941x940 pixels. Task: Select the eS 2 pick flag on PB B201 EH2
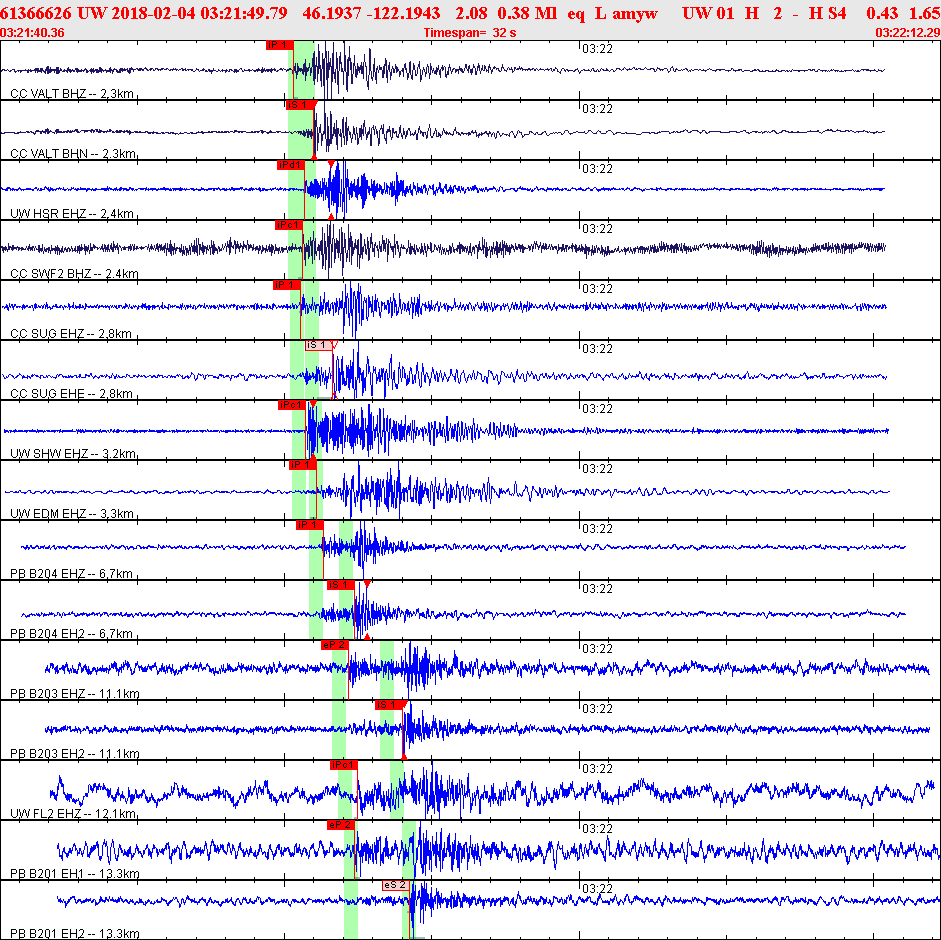pyautogui.click(x=395, y=885)
